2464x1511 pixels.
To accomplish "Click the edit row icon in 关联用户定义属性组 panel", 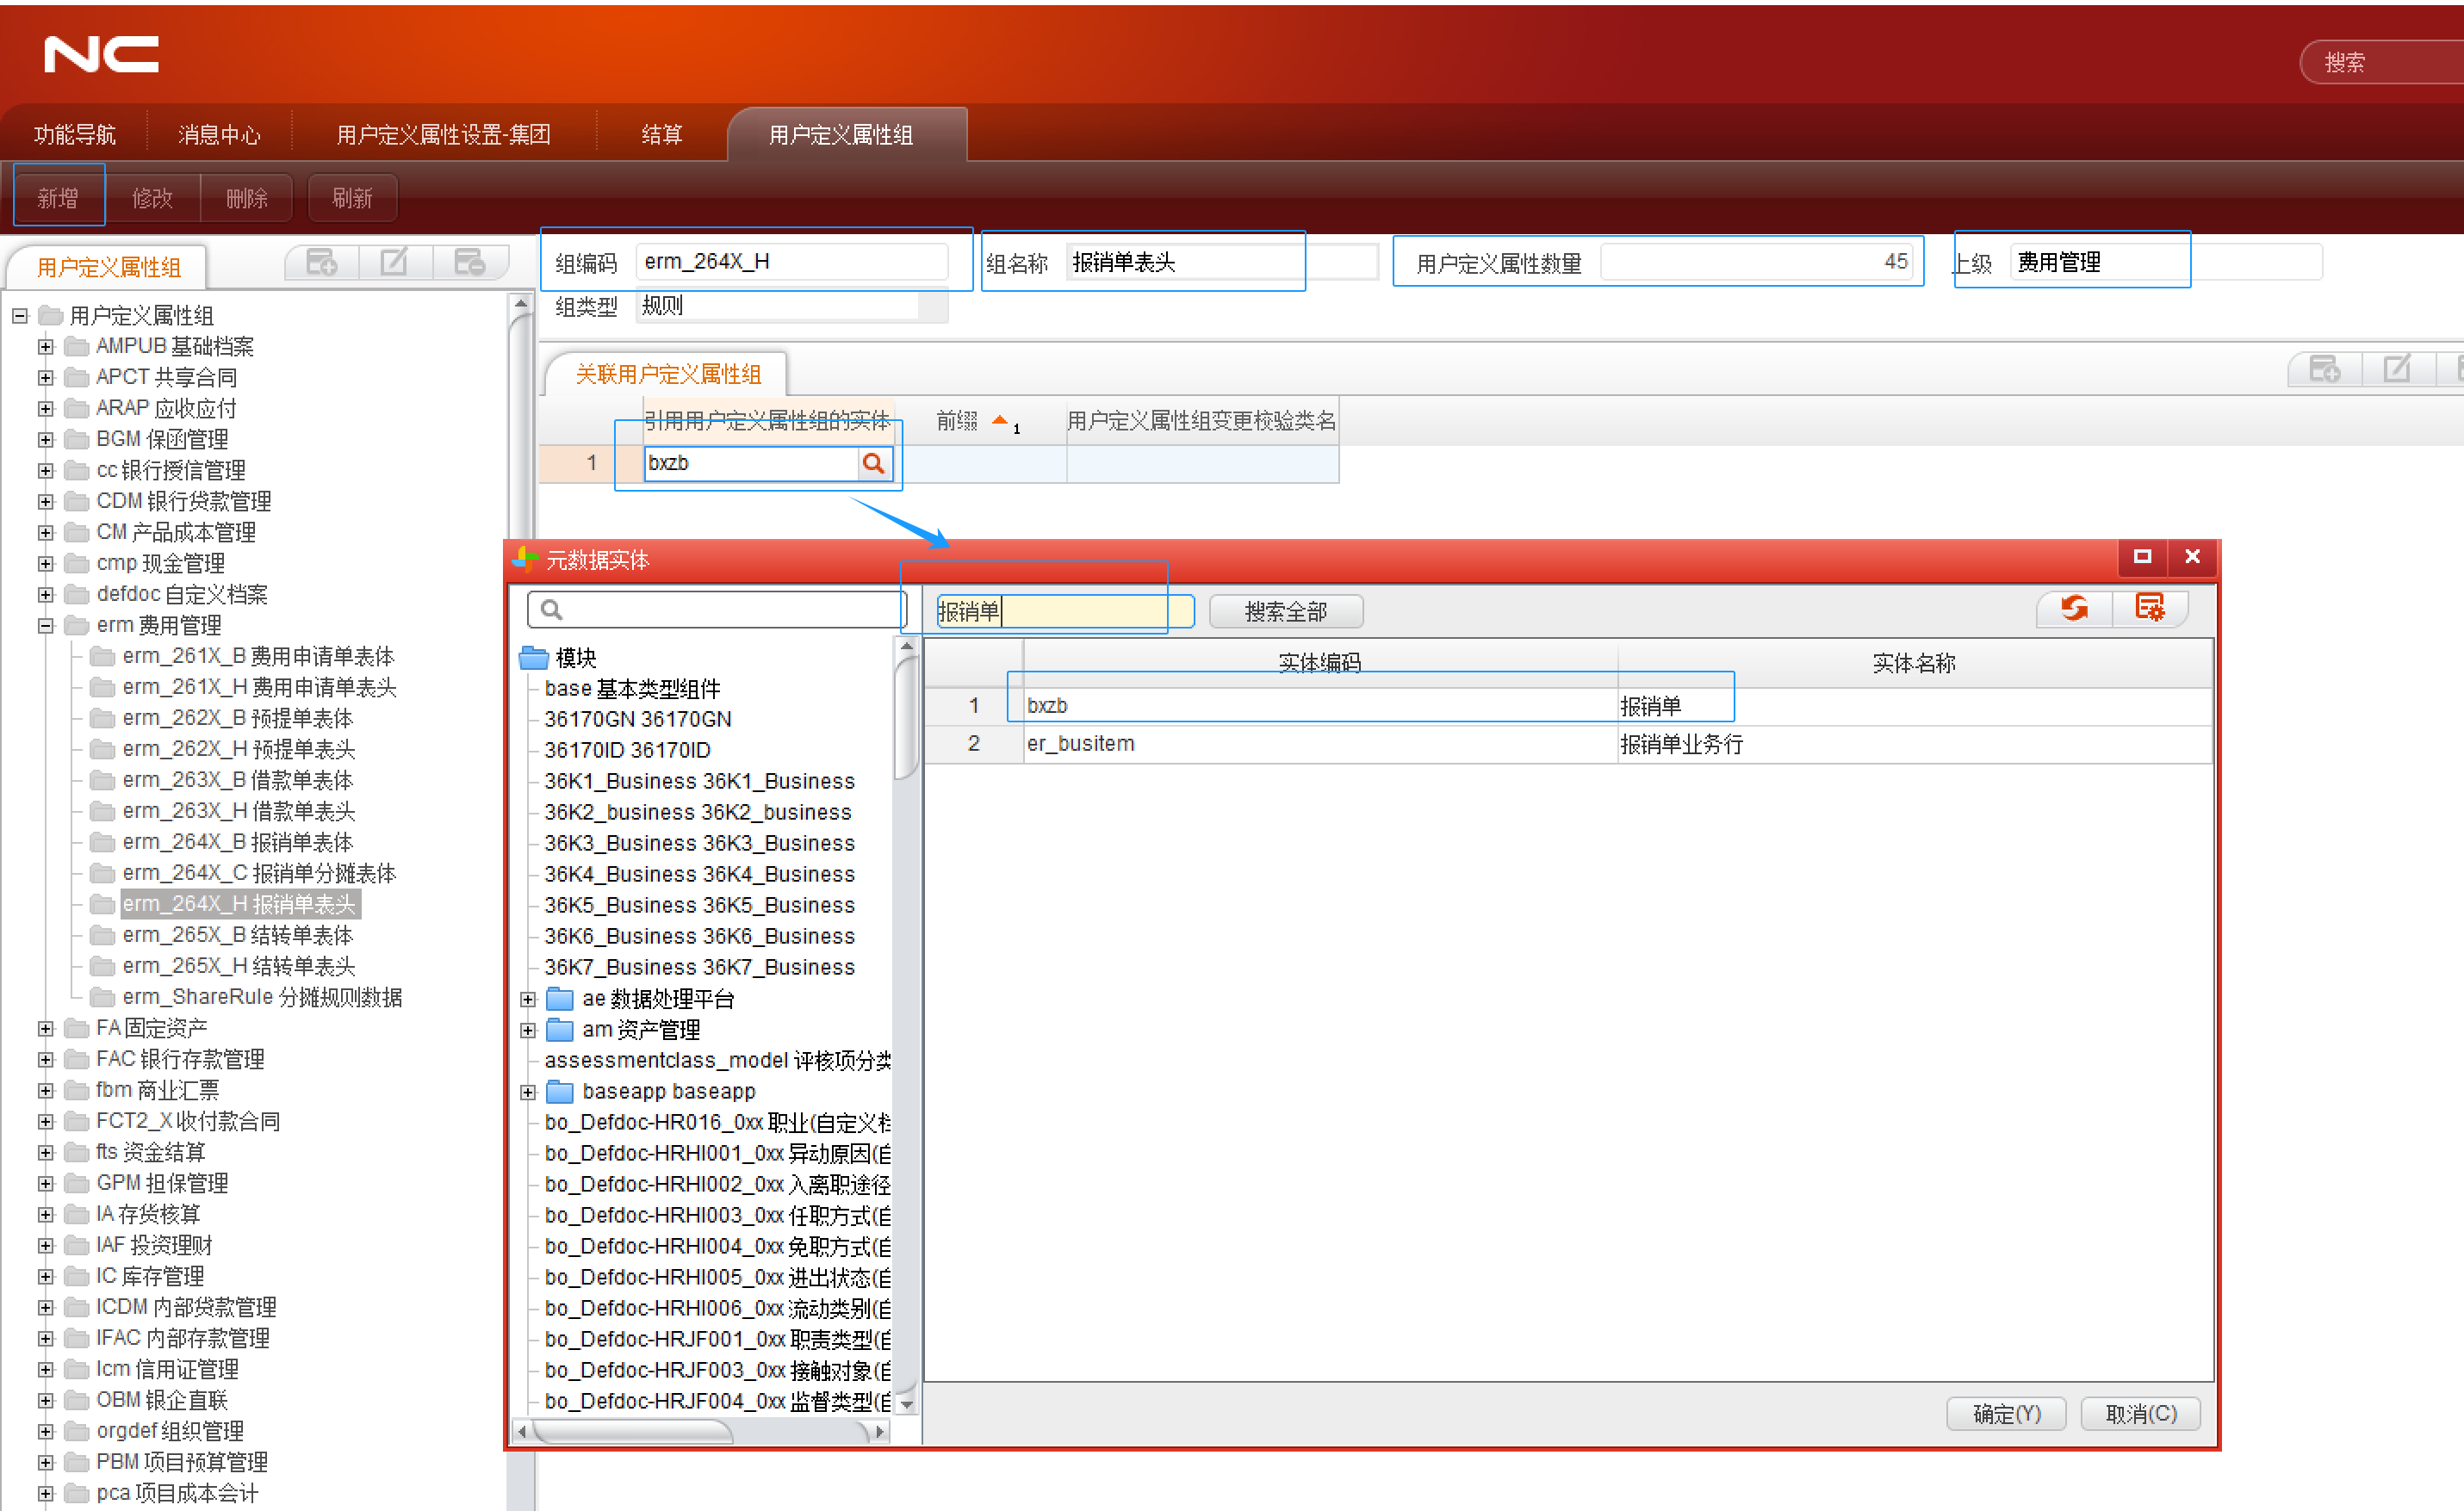I will (2398, 369).
